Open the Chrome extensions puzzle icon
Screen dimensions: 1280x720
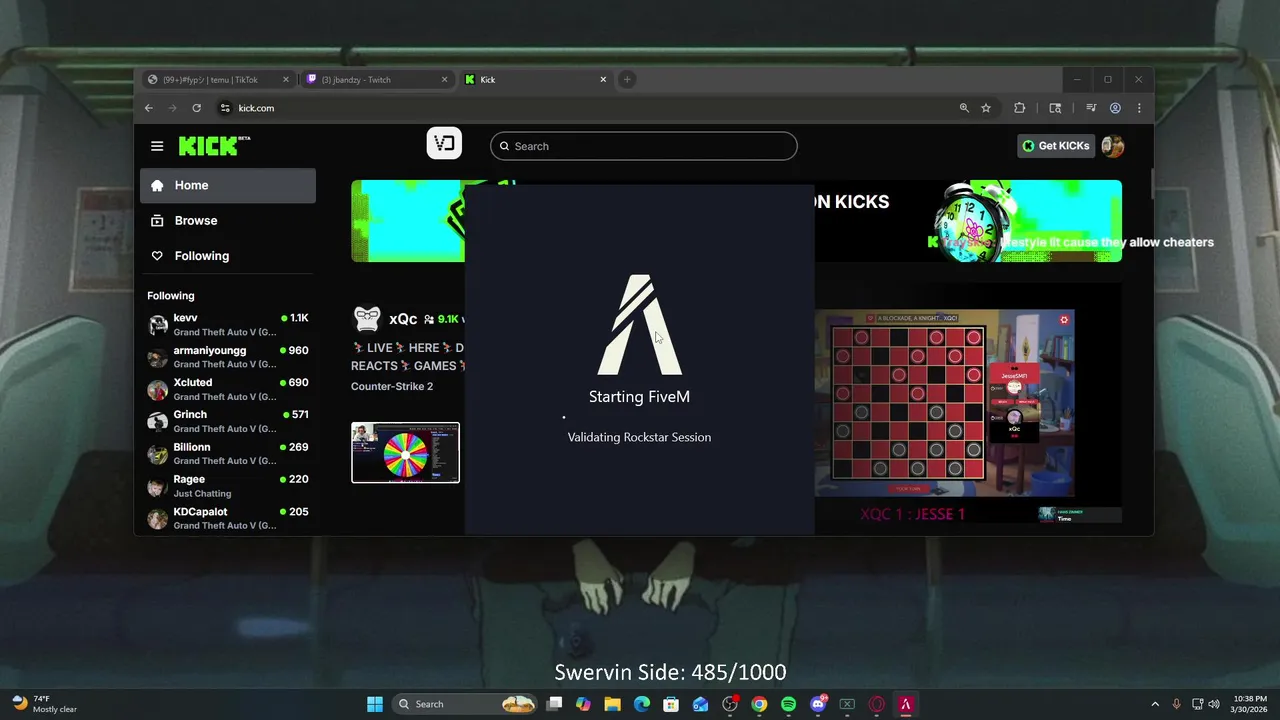click(1020, 108)
